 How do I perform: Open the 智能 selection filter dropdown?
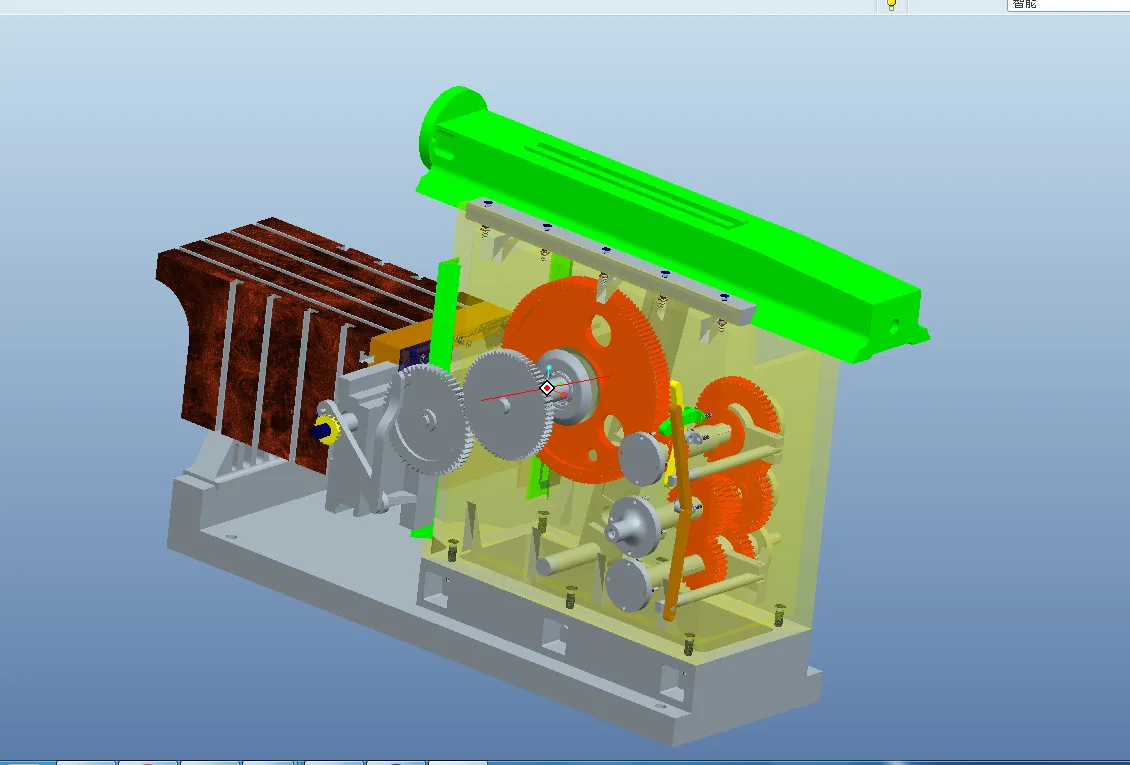[x=1068, y=5]
